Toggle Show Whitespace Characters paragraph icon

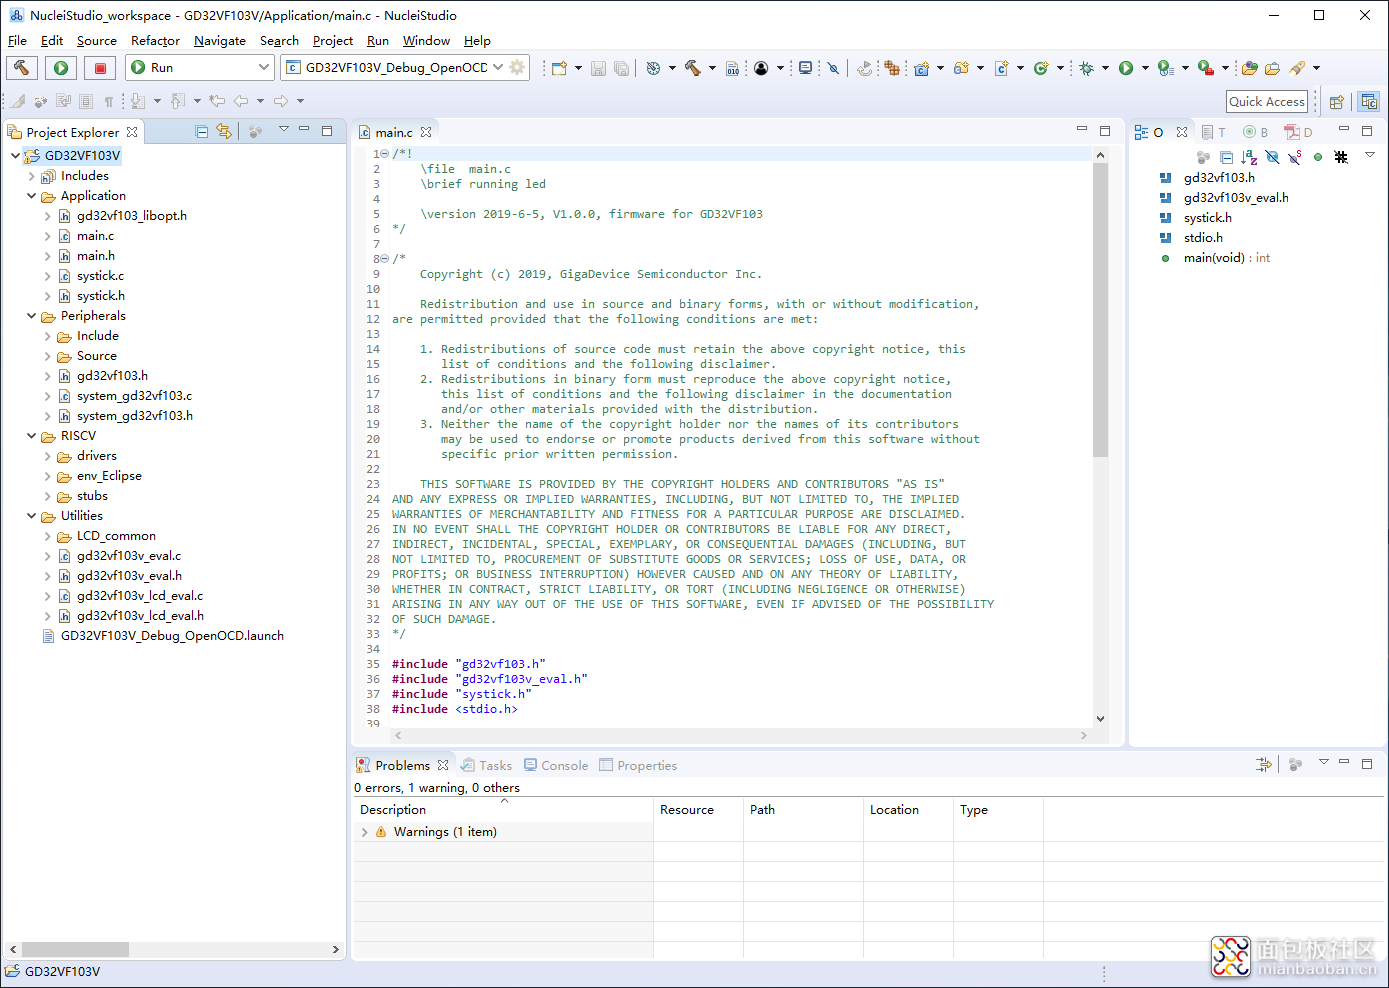click(109, 101)
